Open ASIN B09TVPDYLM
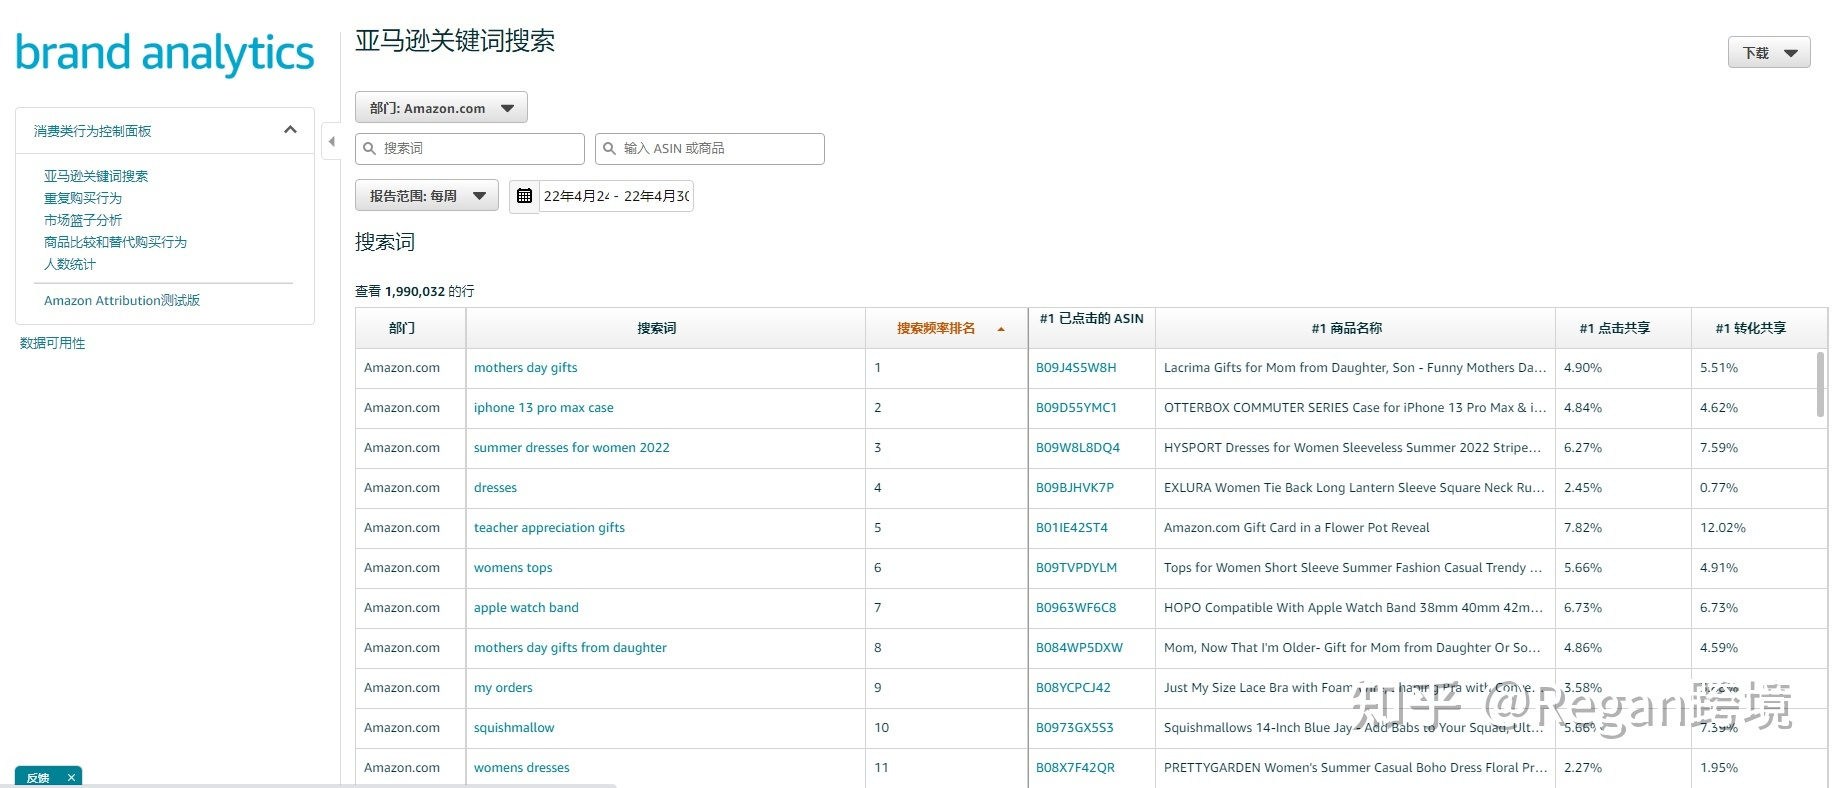Screen dimensions: 1840x788 click(1077, 568)
